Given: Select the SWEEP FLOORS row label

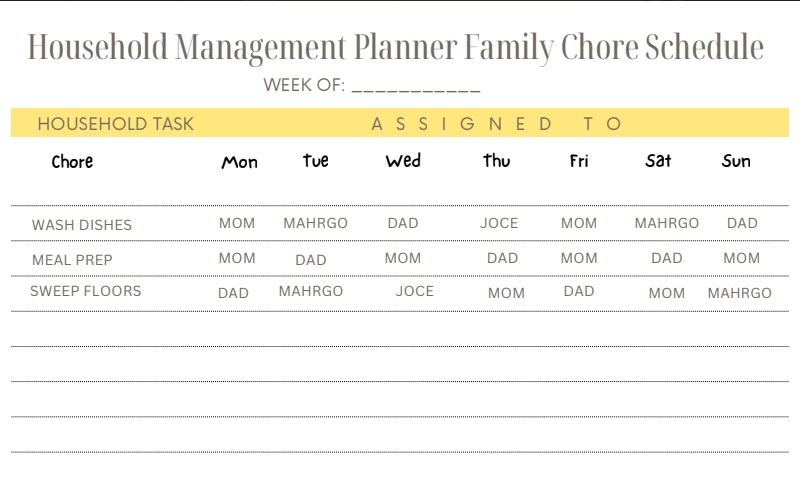Looking at the screenshot, I should pos(85,291).
